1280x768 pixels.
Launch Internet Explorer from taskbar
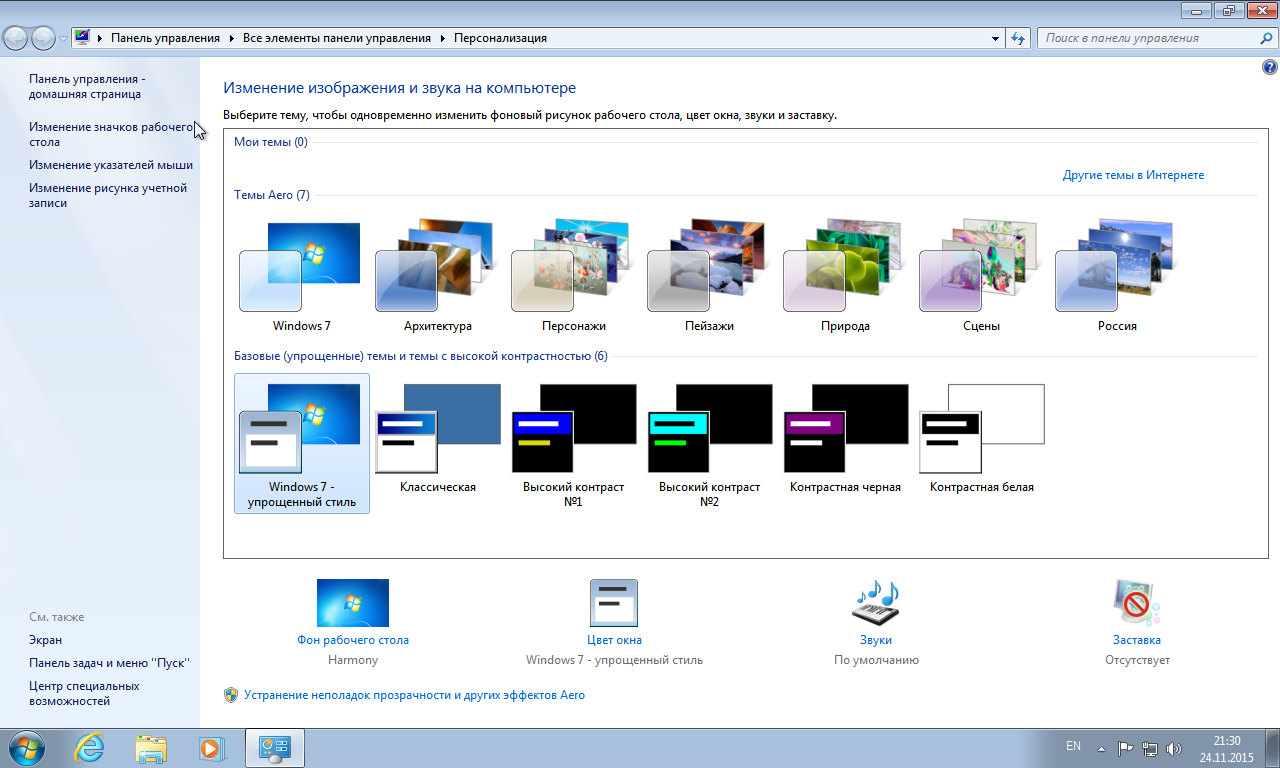pos(90,748)
